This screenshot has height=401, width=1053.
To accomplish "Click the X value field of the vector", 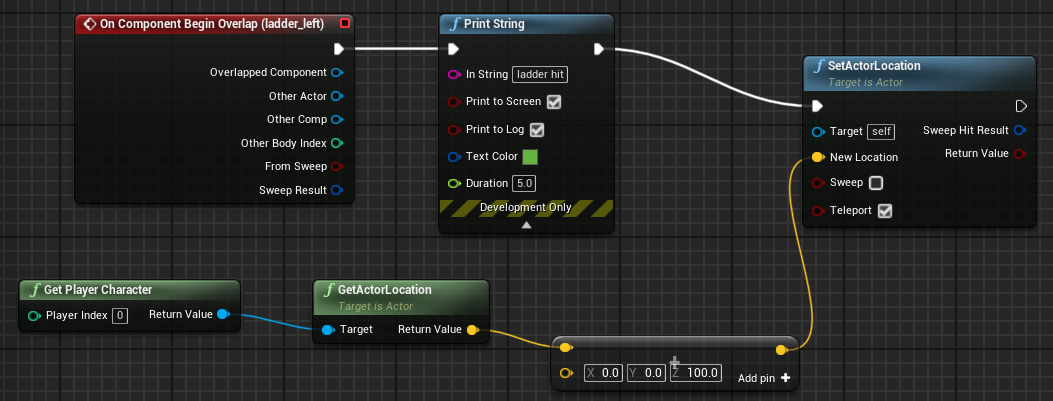I will (604, 373).
